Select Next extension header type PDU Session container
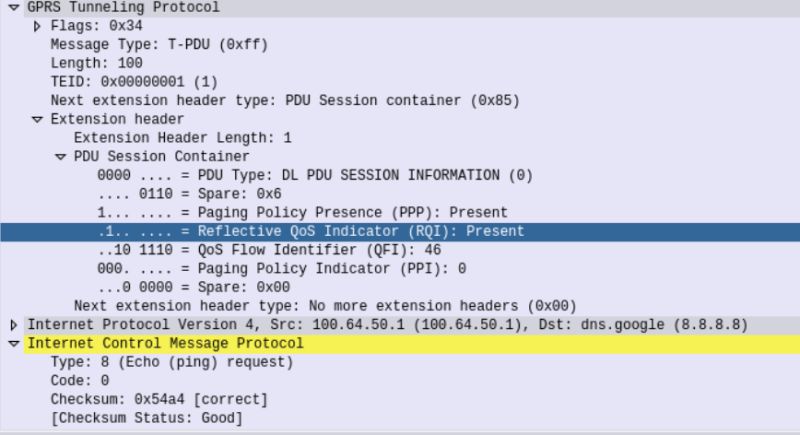The width and height of the screenshot is (800, 435). pyautogui.click(x=285, y=101)
